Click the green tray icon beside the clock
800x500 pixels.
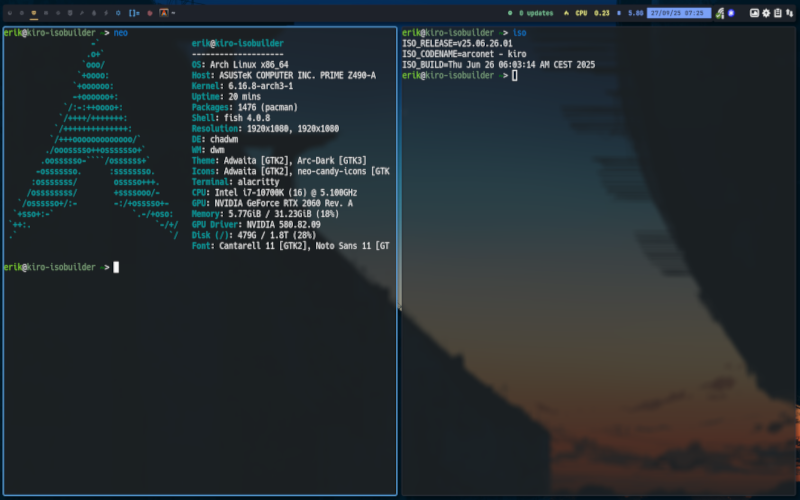(x=720, y=13)
